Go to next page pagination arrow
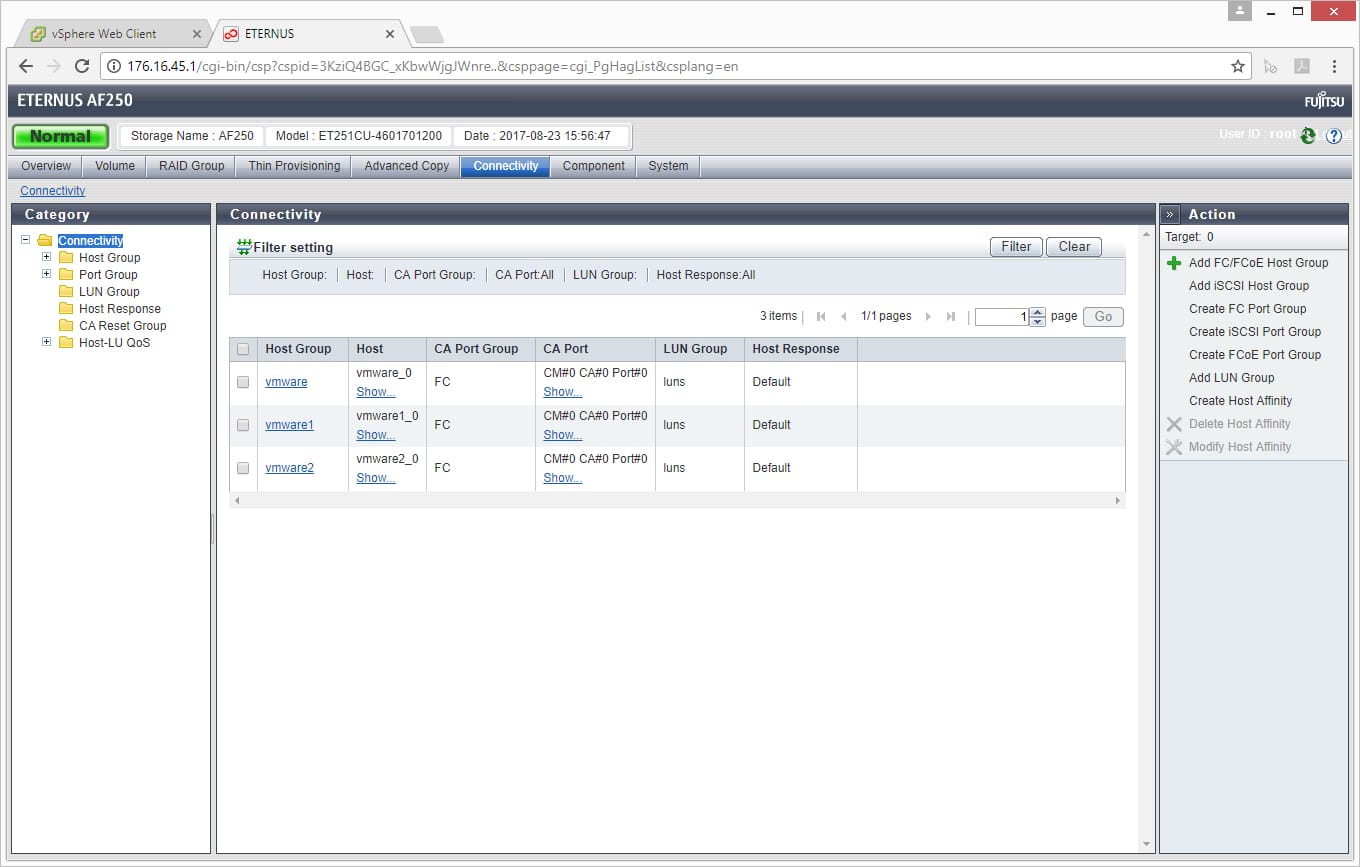1360x867 pixels. pyautogui.click(x=928, y=316)
